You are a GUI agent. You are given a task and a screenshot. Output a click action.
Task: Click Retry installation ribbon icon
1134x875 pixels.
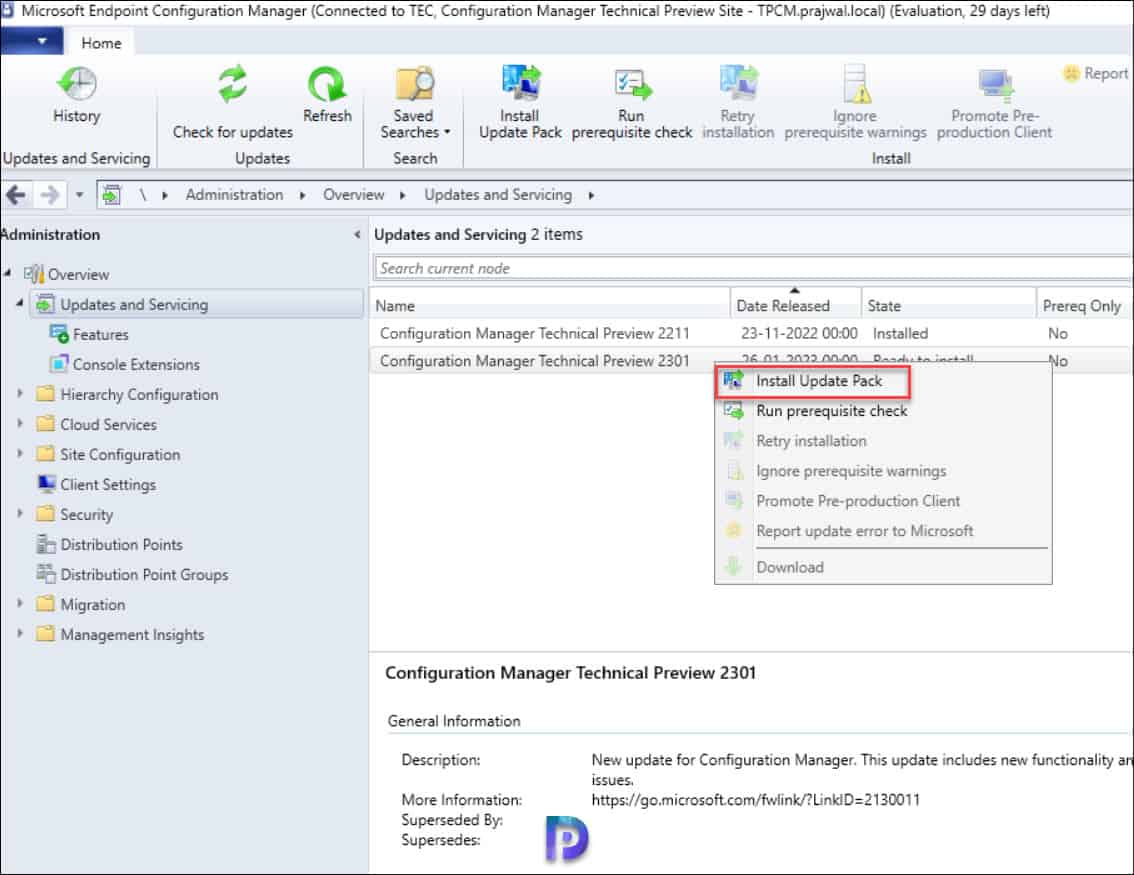(x=738, y=82)
